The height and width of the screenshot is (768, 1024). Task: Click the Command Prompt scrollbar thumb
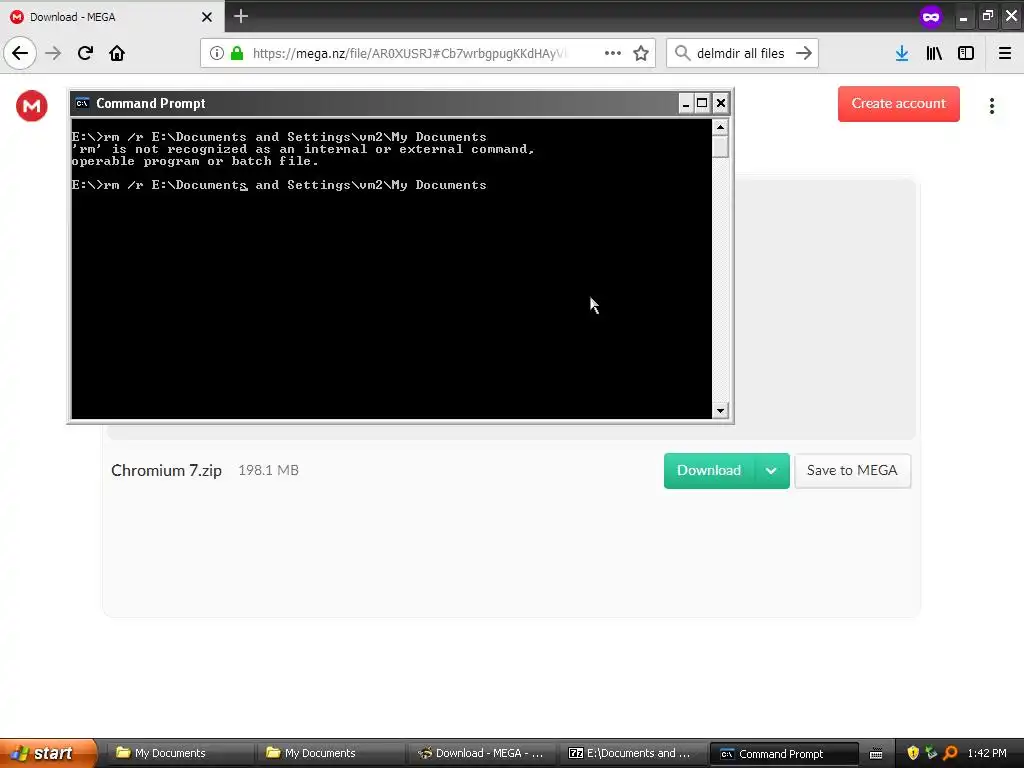720,147
